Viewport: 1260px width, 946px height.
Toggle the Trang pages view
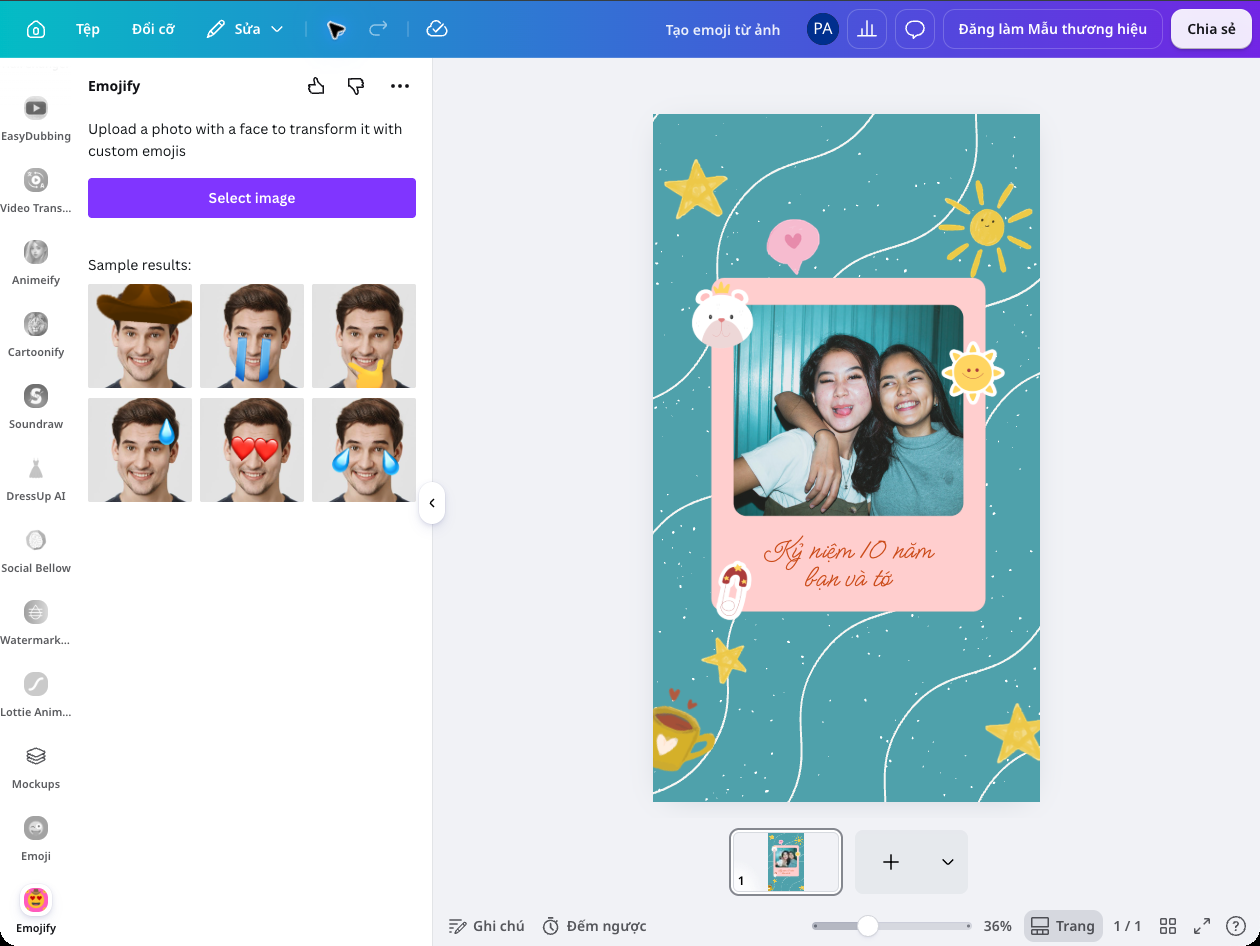pos(1063,926)
